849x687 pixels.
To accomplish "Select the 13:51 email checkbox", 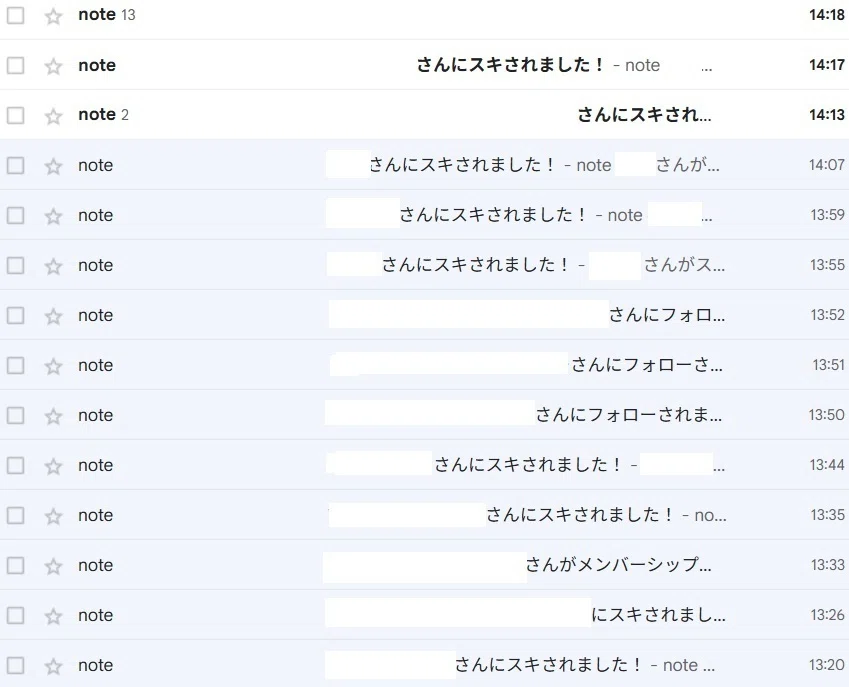I will [x=15, y=365].
